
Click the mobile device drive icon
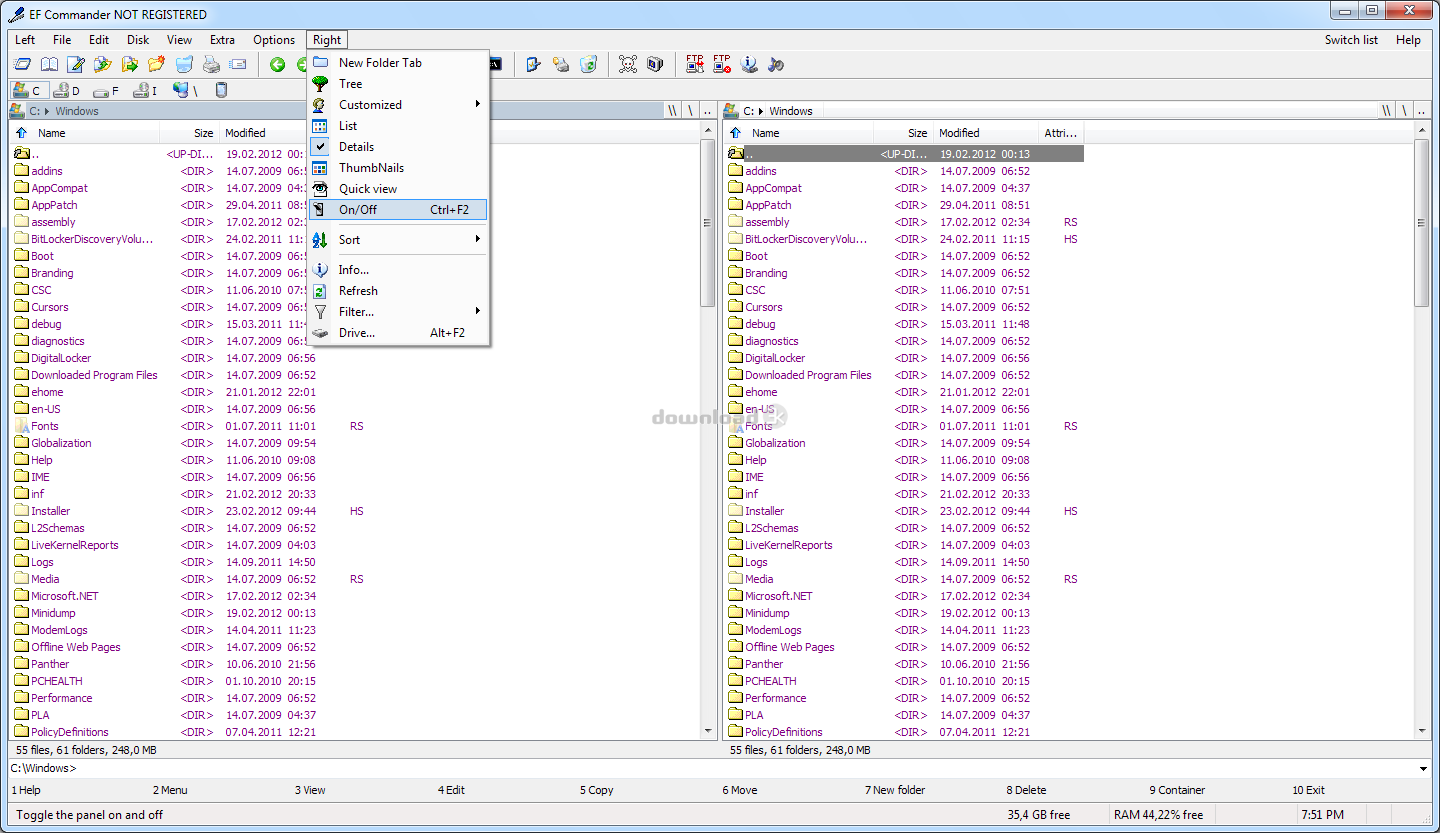(221, 90)
